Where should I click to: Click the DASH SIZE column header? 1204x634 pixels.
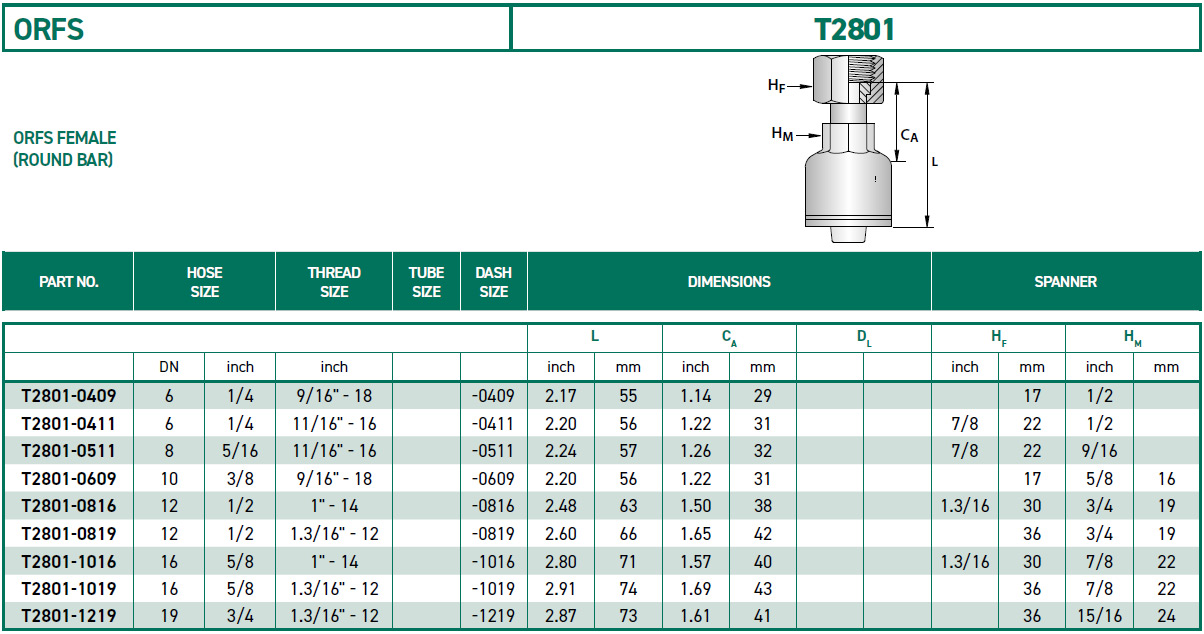[x=493, y=282]
